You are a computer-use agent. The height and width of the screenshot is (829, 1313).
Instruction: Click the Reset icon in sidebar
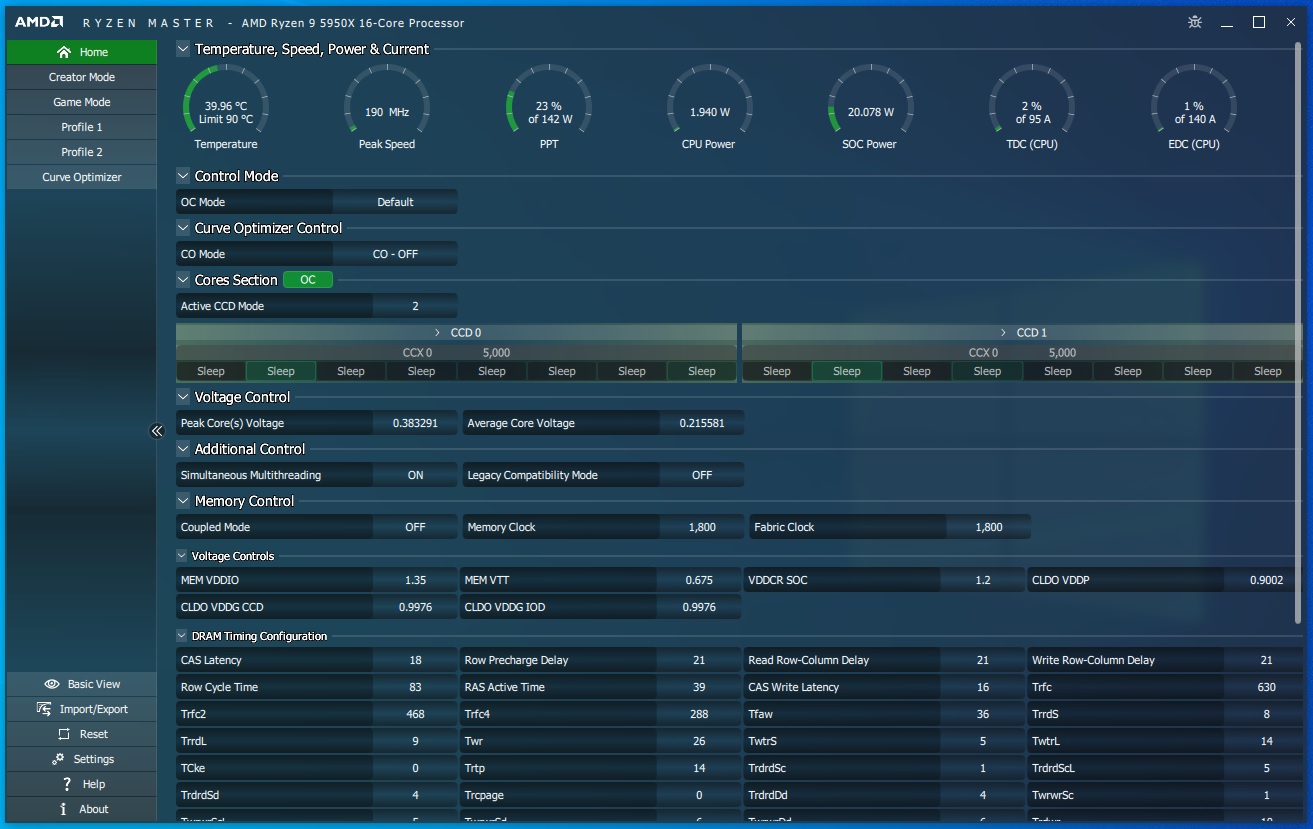tap(64, 734)
